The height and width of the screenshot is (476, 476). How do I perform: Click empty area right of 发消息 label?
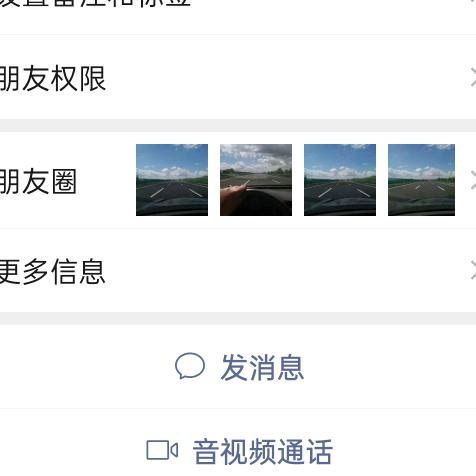(389, 367)
